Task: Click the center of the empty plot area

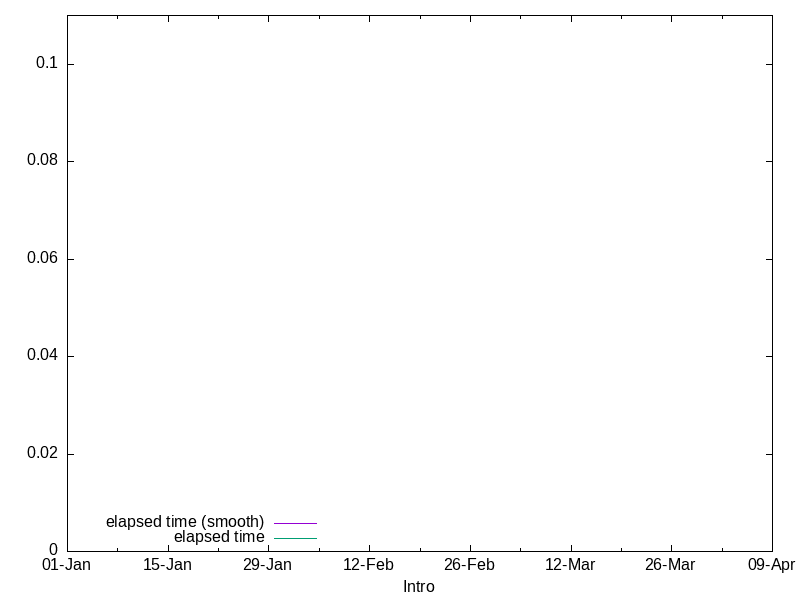Action: [x=419, y=282]
